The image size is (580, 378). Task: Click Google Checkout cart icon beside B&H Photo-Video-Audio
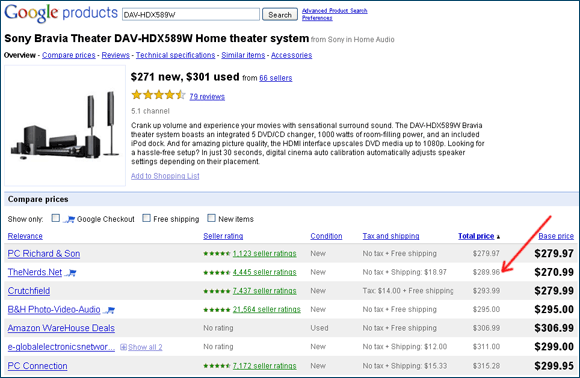click(109, 310)
